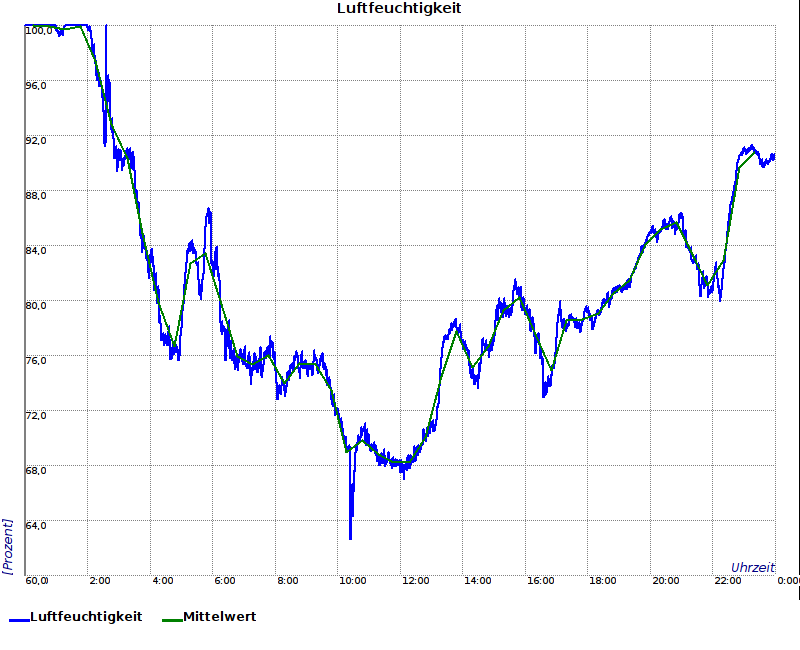
Task: Click the blue Luftfeuchtigkeit legend color swatch
Action: (x=19, y=620)
